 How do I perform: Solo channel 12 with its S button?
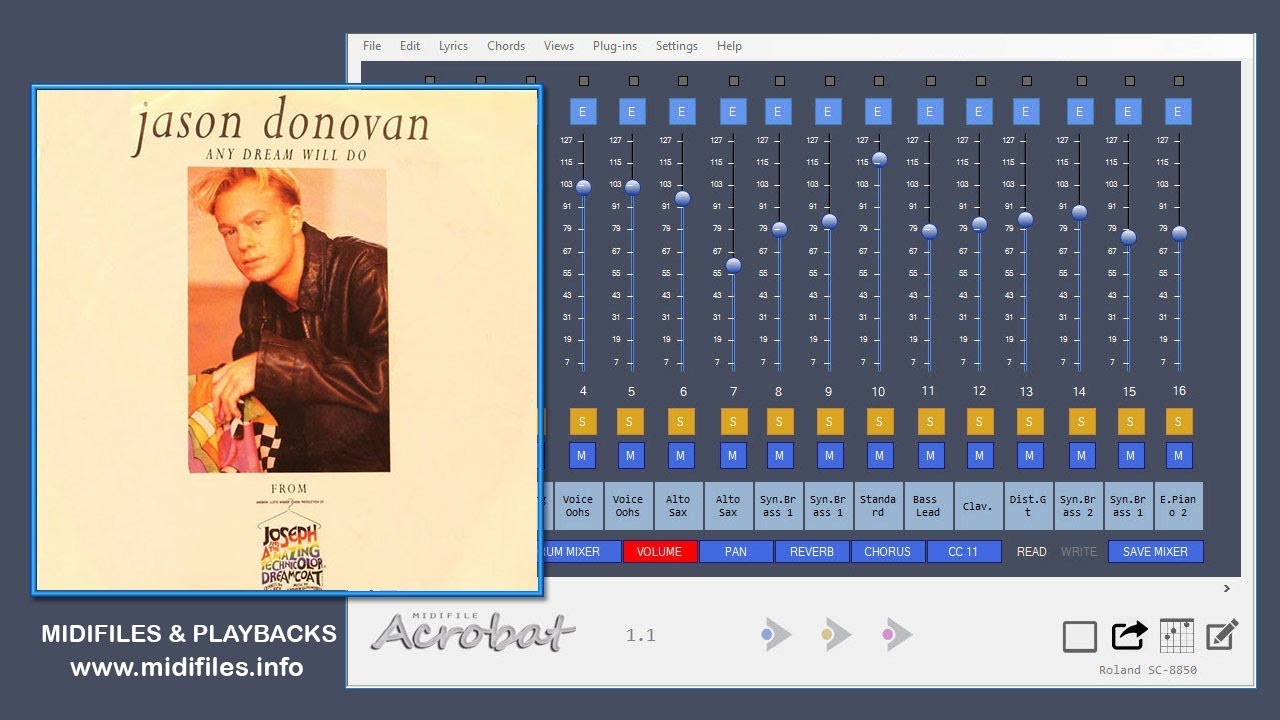(979, 421)
